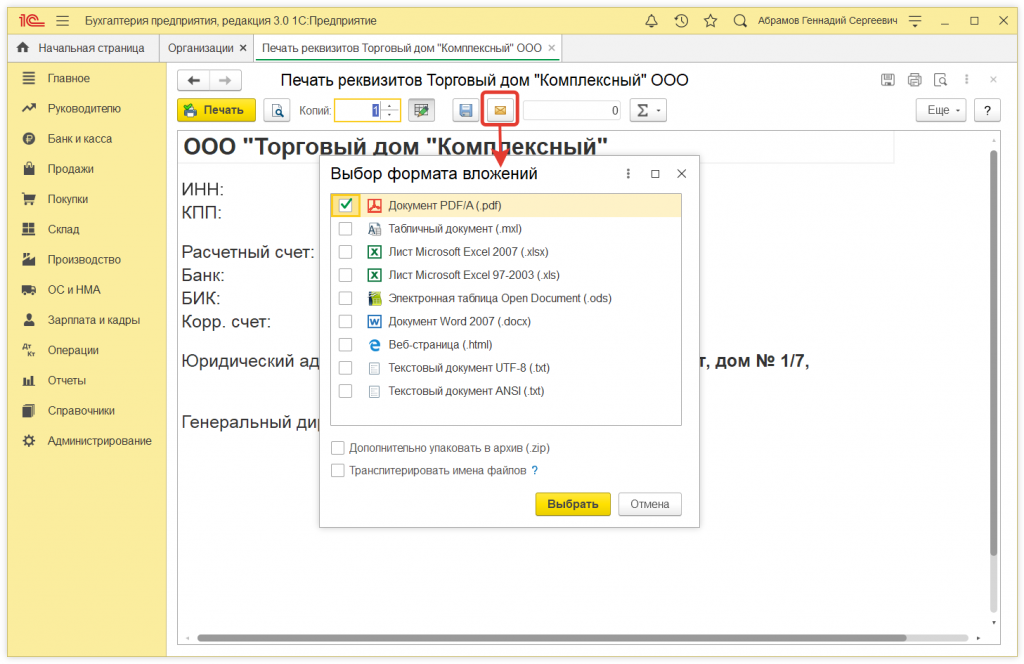Image resolution: width=1024 pixels, height=664 pixels.
Task: Click the Σ sum icon
Action: [x=642, y=110]
